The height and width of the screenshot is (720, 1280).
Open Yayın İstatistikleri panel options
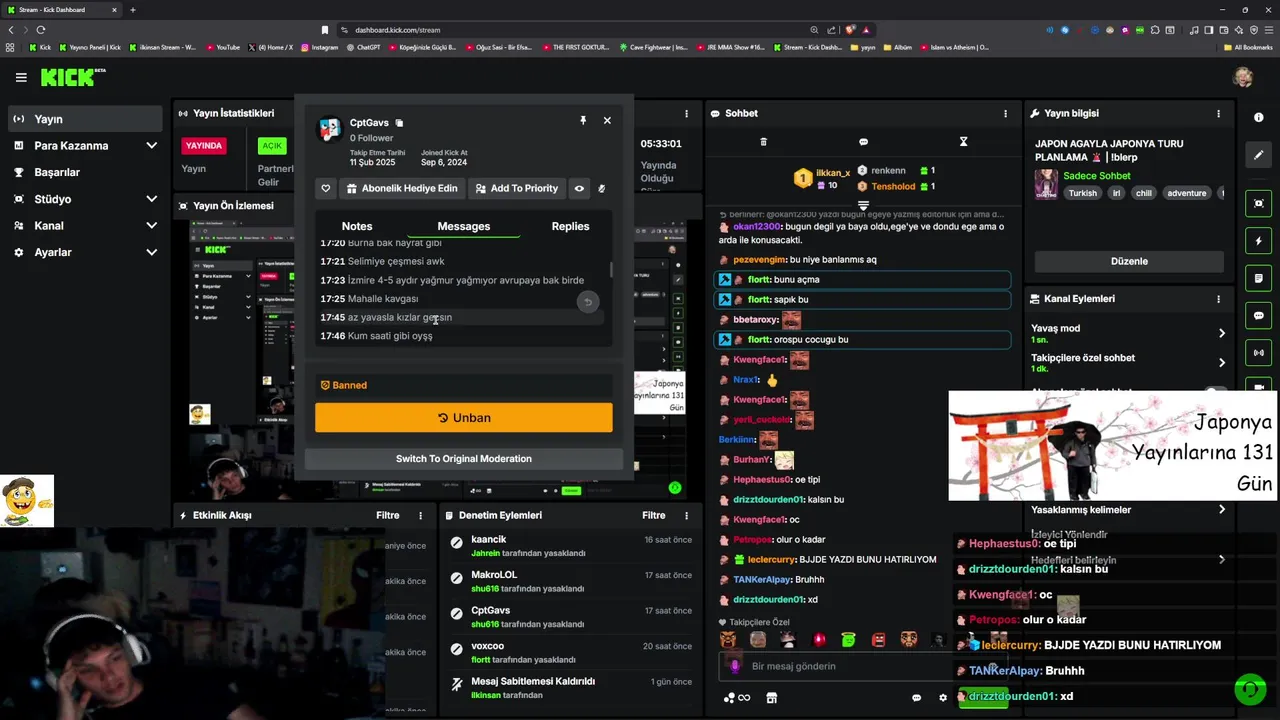click(686, 114)
